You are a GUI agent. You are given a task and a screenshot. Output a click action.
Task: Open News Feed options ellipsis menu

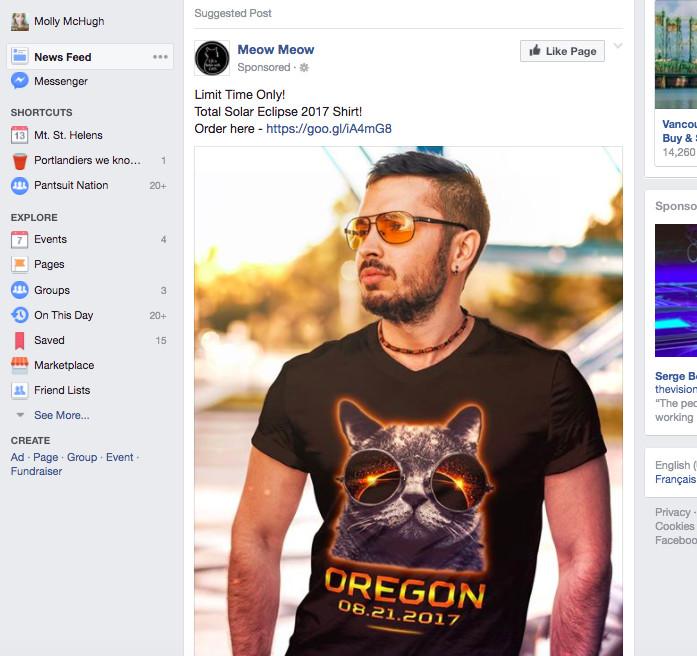point(160,57)
